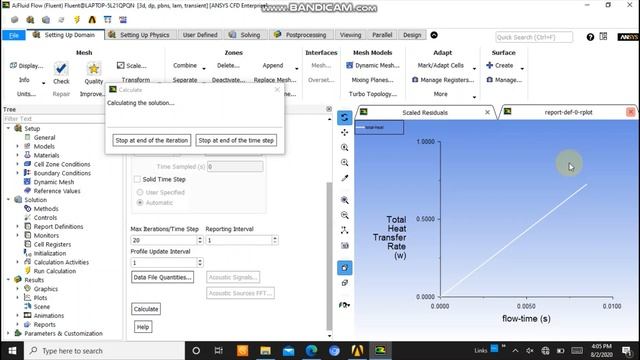Expand the Models tree node
Screen dimensions: 640x360
pos(17,146)
